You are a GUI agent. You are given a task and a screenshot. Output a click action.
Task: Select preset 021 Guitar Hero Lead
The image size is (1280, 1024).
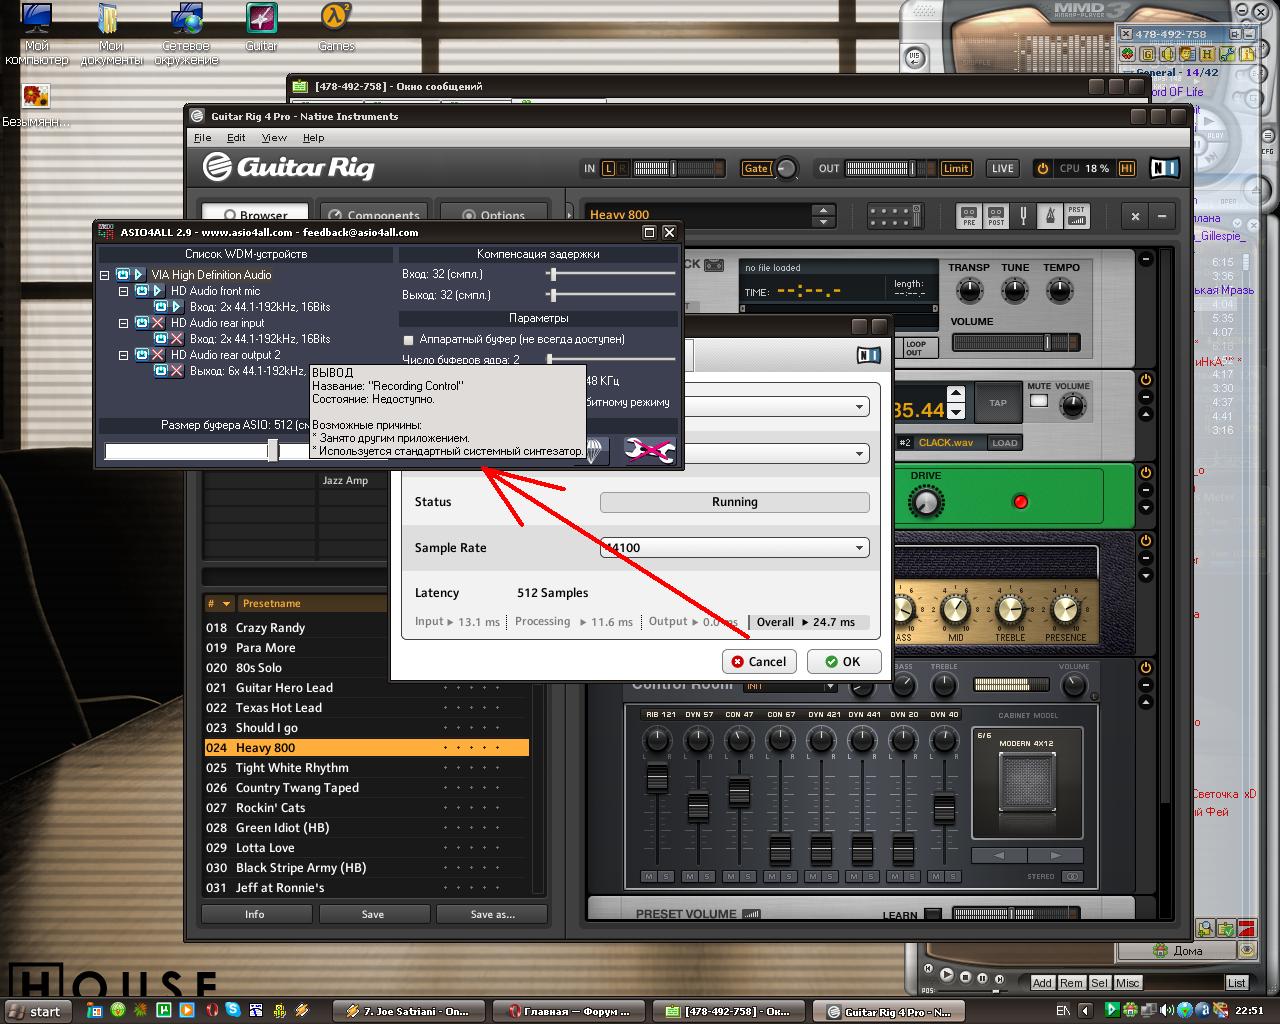pos(366,688)
